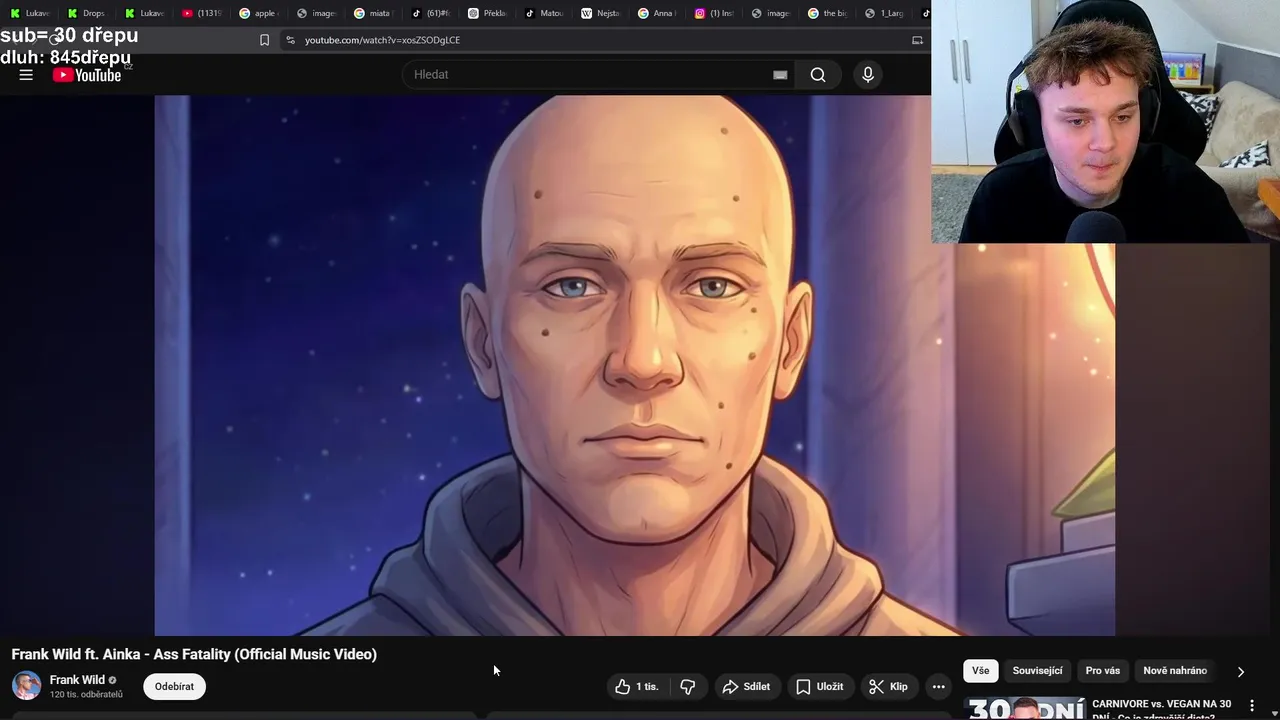This screenshot has height=720, width=1280.
Task: Dislike the video with thumbs-down
Action: (687, 687)
